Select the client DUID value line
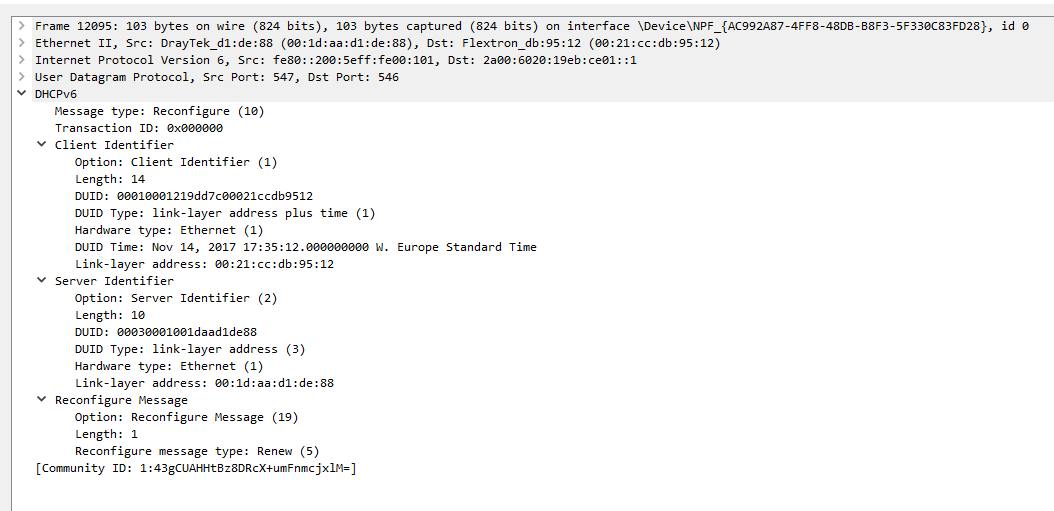This screenshot has width=1054, height=511. 194,196
